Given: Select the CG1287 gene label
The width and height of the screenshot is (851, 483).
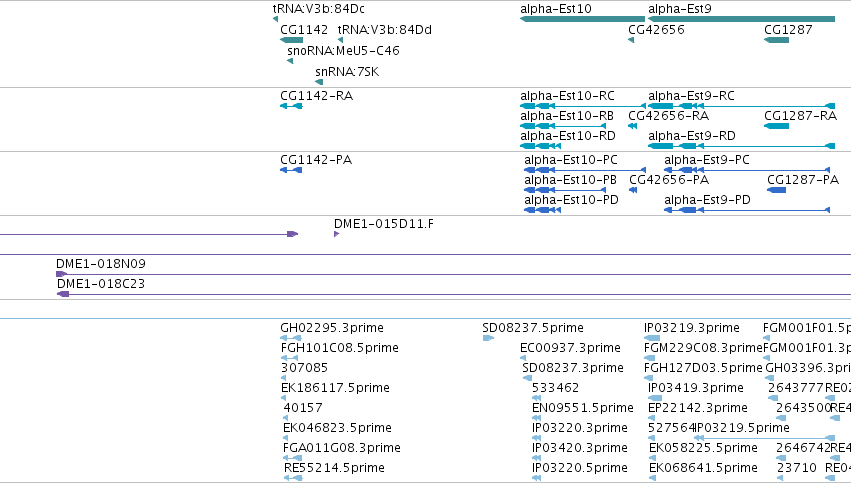Looking at the screenshot, I should click(788, 29).
